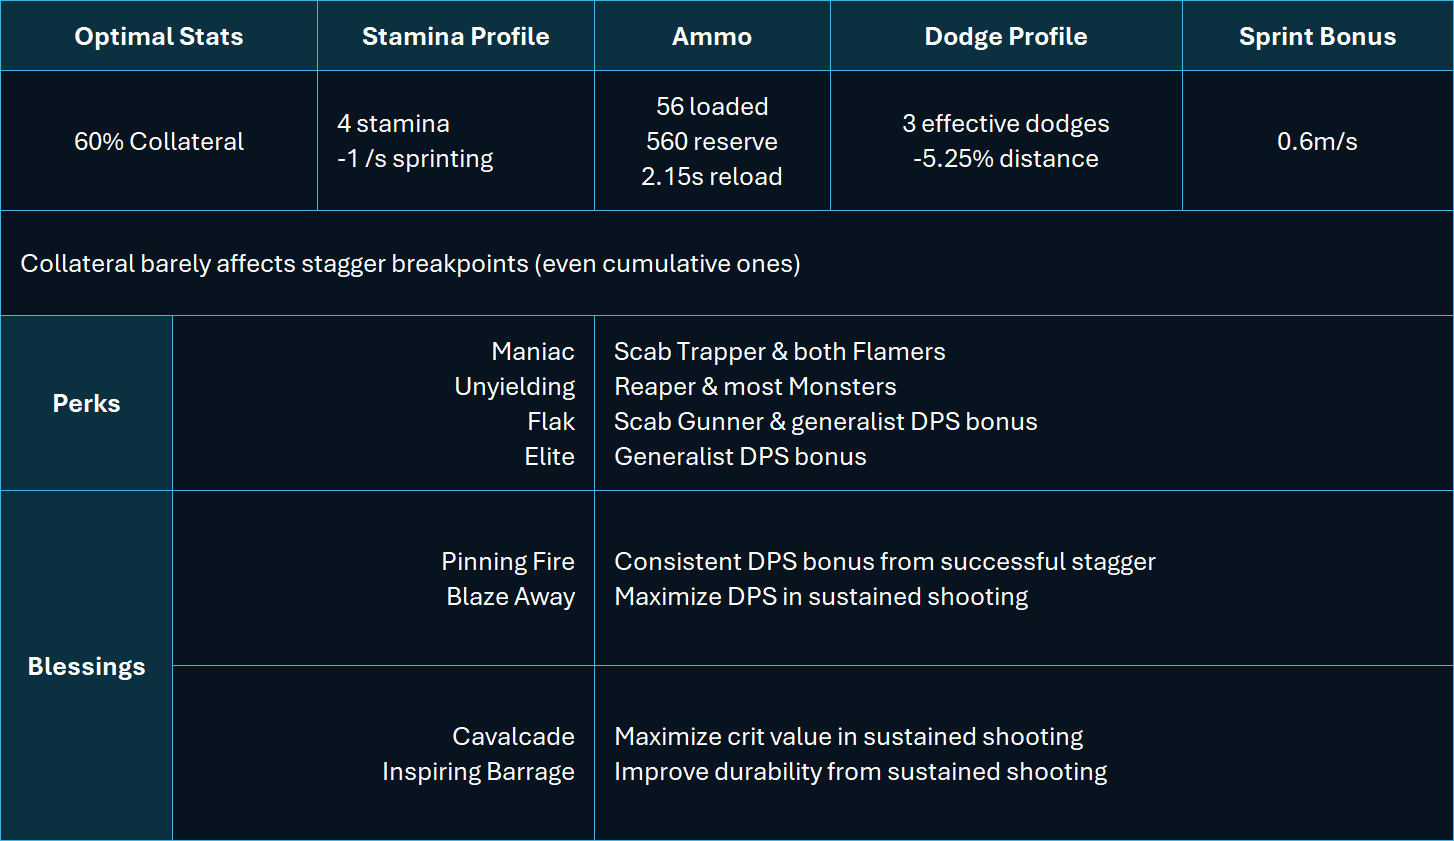This screenshot has width=1454, height=841.
Task: Click the Blaze Away blessing
Action: (x=511, y=596)
